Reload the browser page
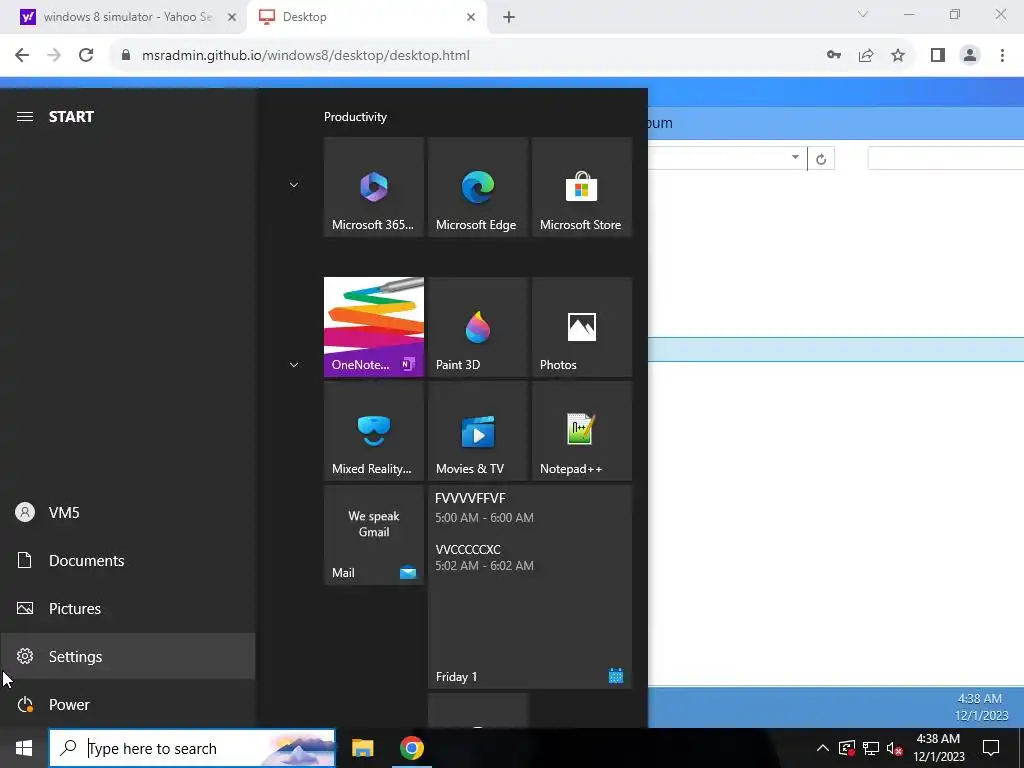 pos(86,56)
